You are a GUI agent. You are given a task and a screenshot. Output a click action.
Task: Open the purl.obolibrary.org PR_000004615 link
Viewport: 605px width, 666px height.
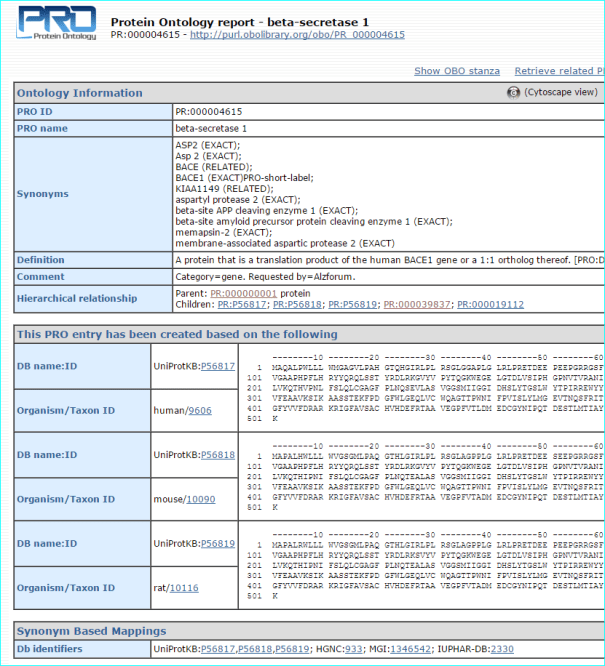pos(297,34)
